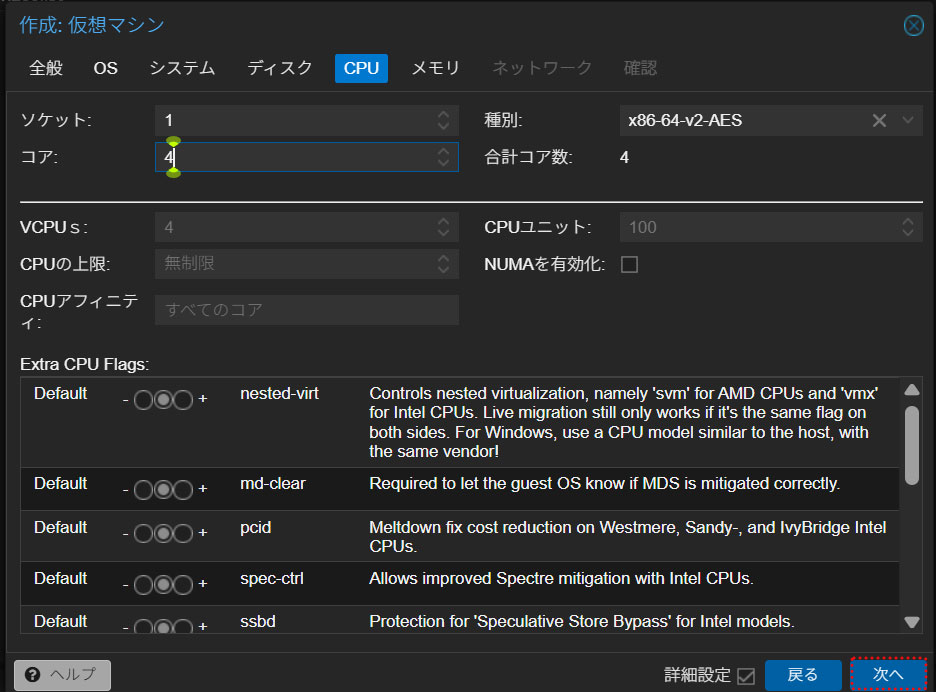
Task: Click scrollbar down arrow in CPU flags list
Action: [911, 621]
